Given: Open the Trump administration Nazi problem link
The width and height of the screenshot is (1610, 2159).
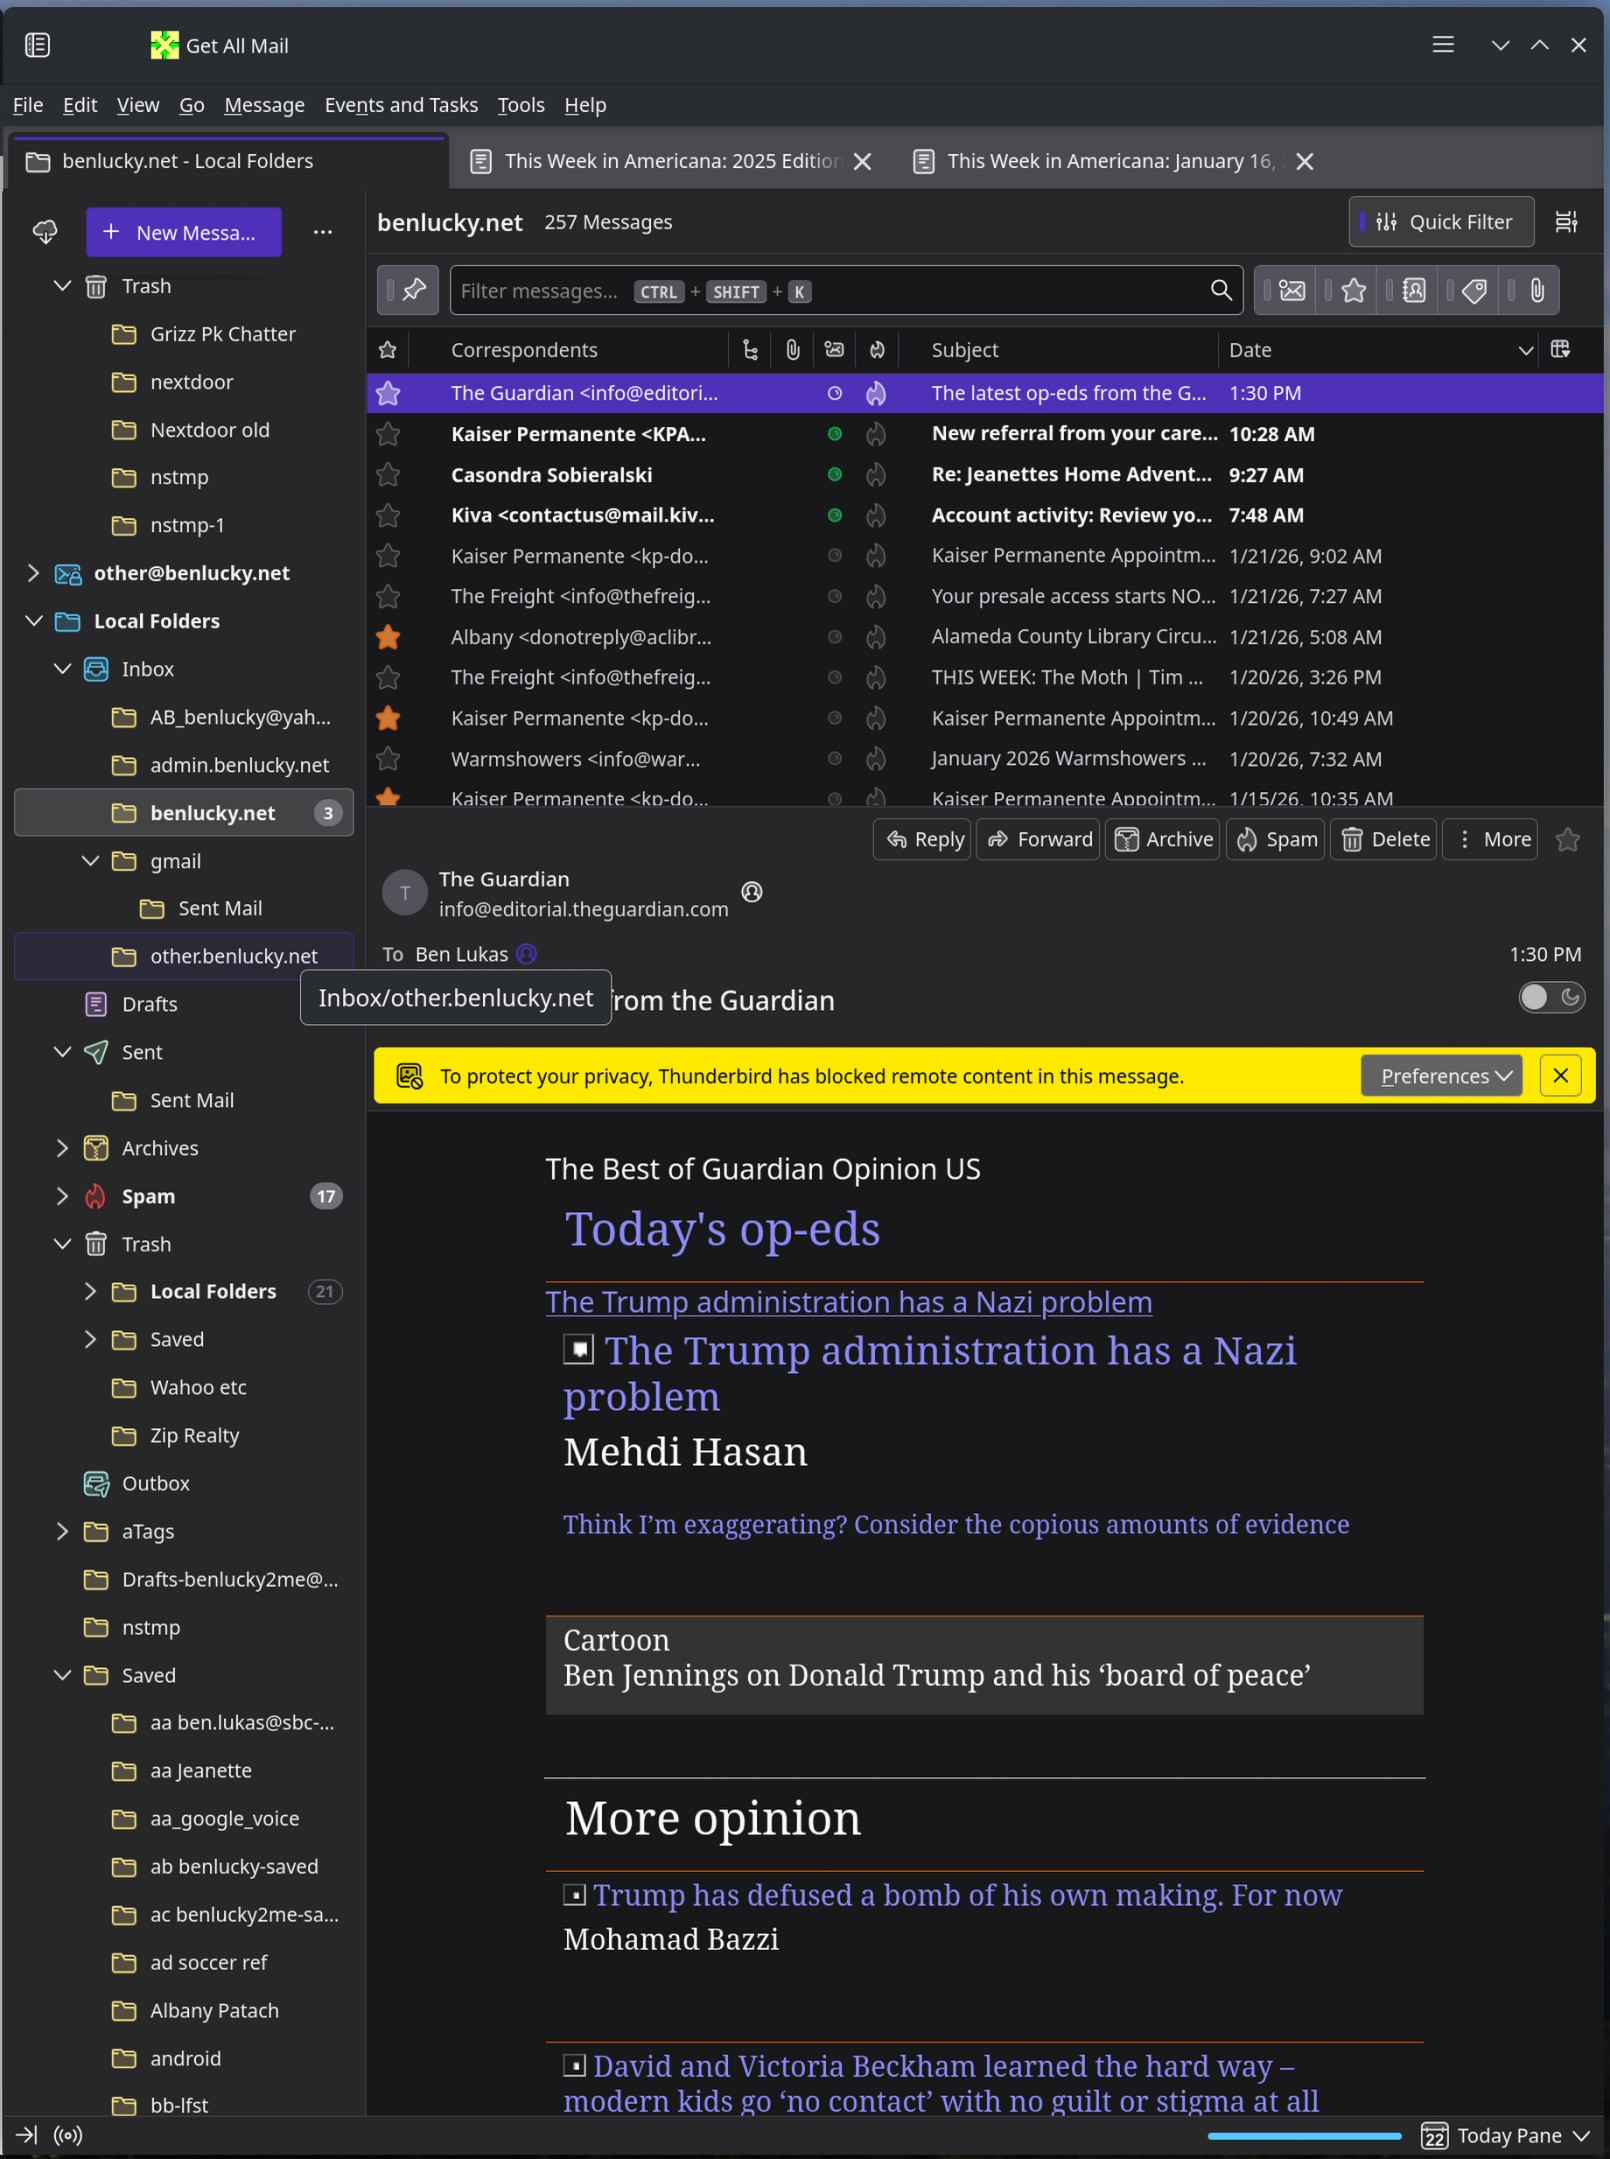Looking at the screenshot, I should (x=848, y=1302).
